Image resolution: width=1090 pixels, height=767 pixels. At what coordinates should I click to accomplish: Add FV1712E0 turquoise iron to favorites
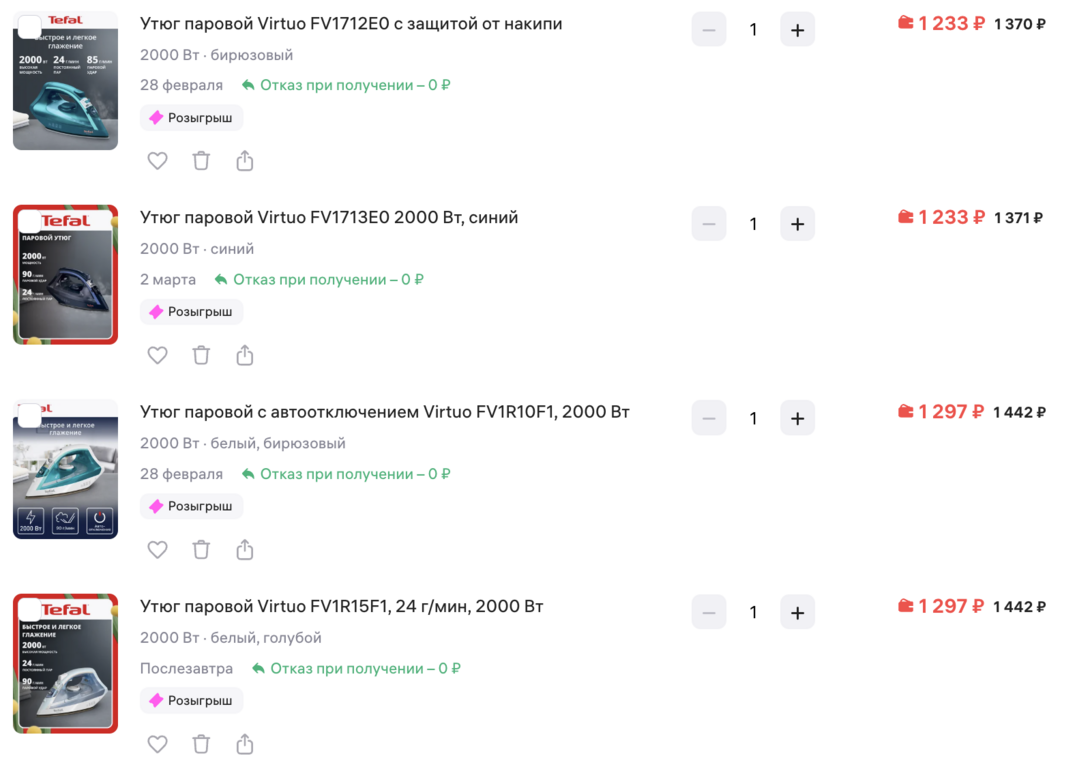pyautogui.click(x=157, y=161)
